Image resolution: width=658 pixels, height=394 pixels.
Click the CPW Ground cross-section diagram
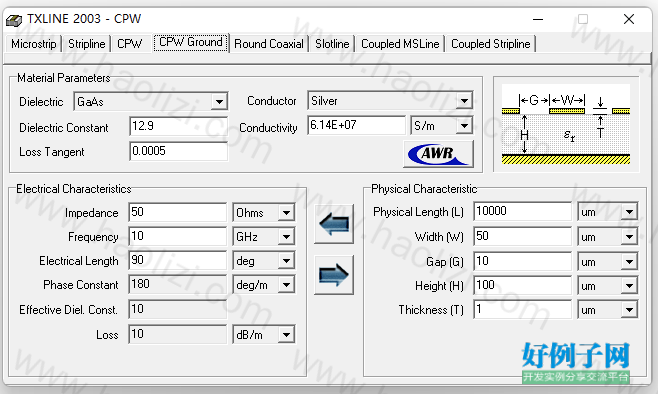click(566, 124)
